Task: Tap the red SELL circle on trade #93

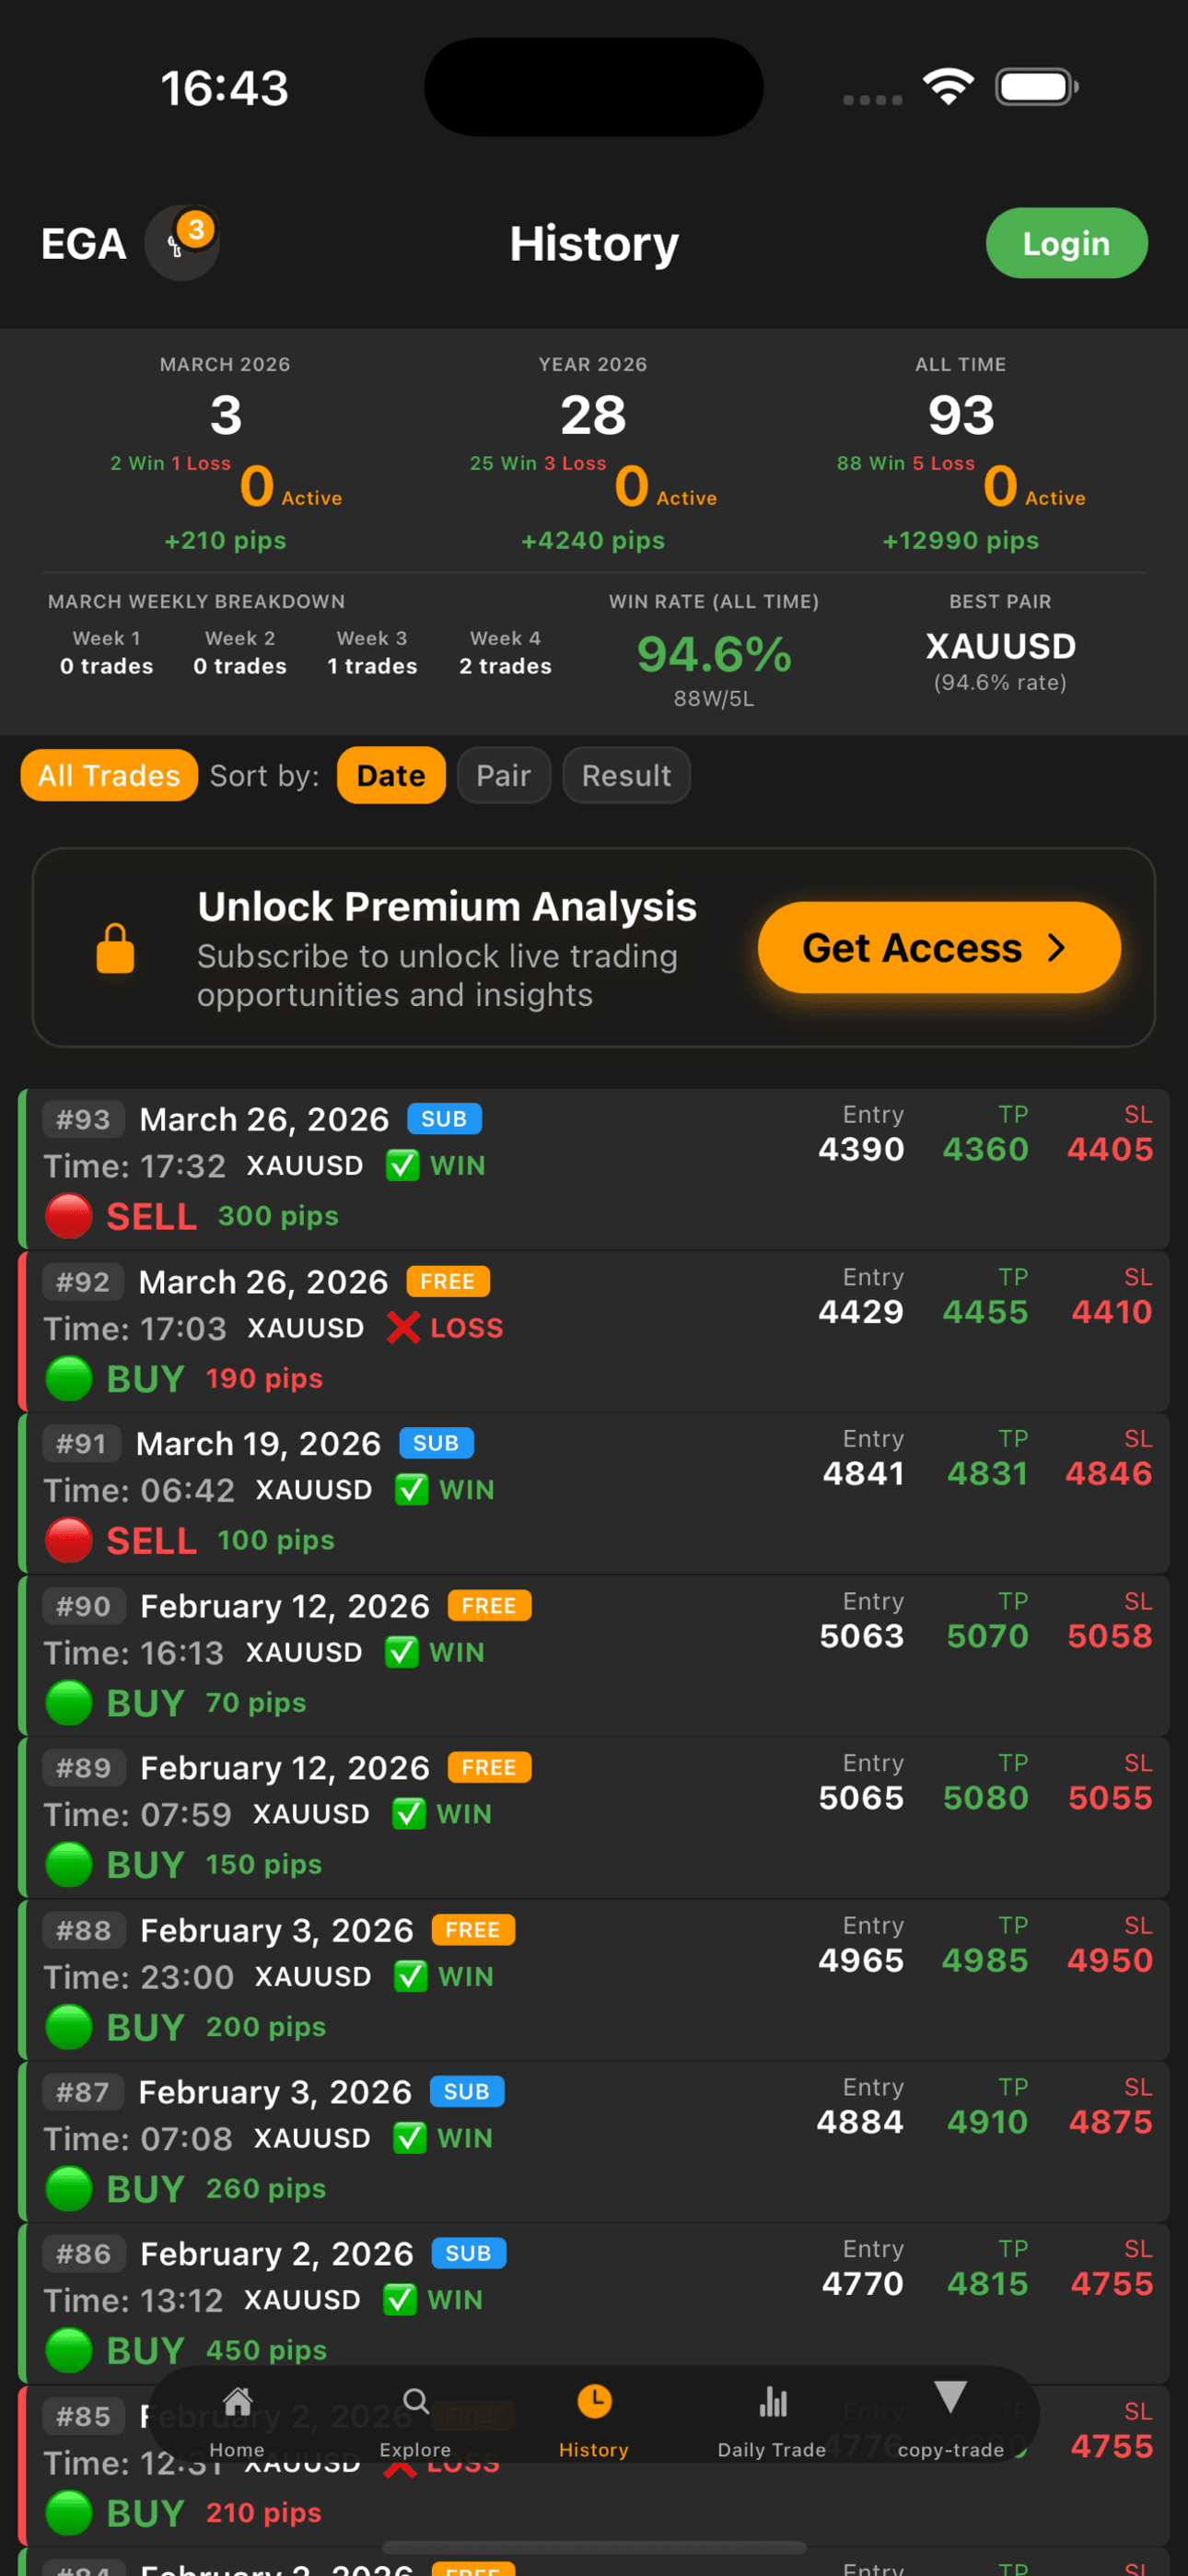Action: click(69, 1216)
